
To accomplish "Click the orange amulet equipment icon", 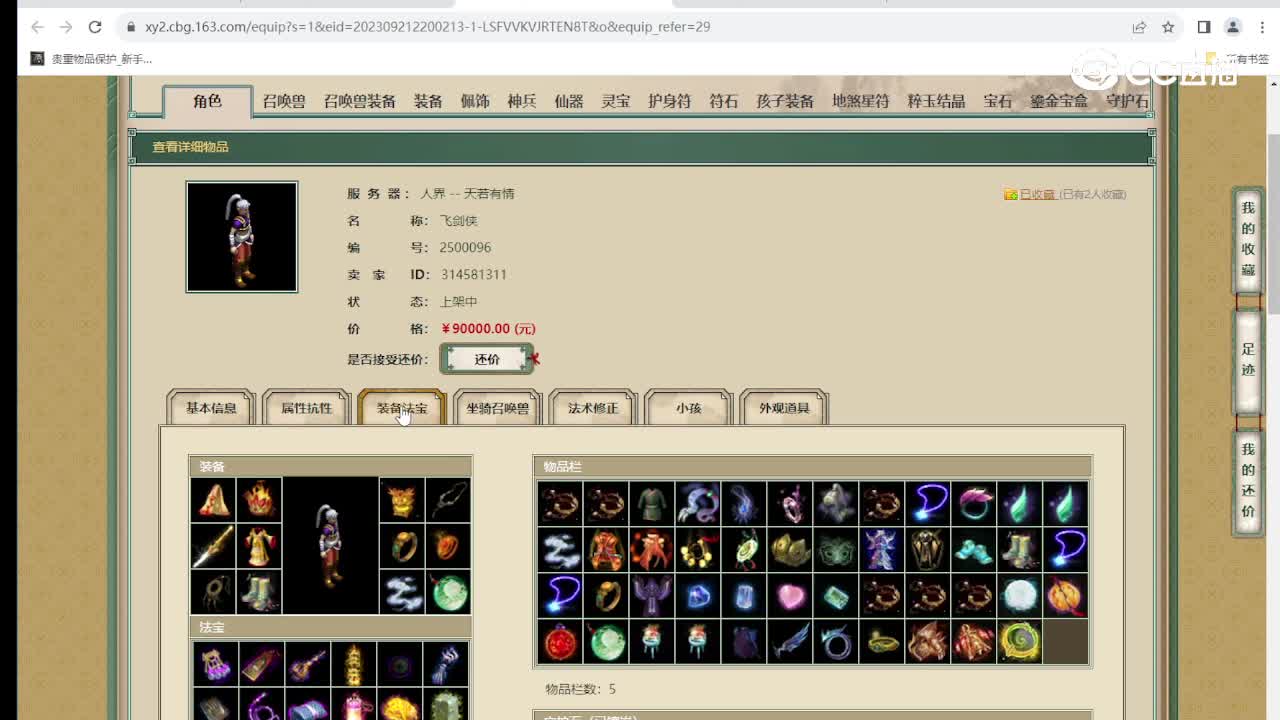I will point(447,545).
